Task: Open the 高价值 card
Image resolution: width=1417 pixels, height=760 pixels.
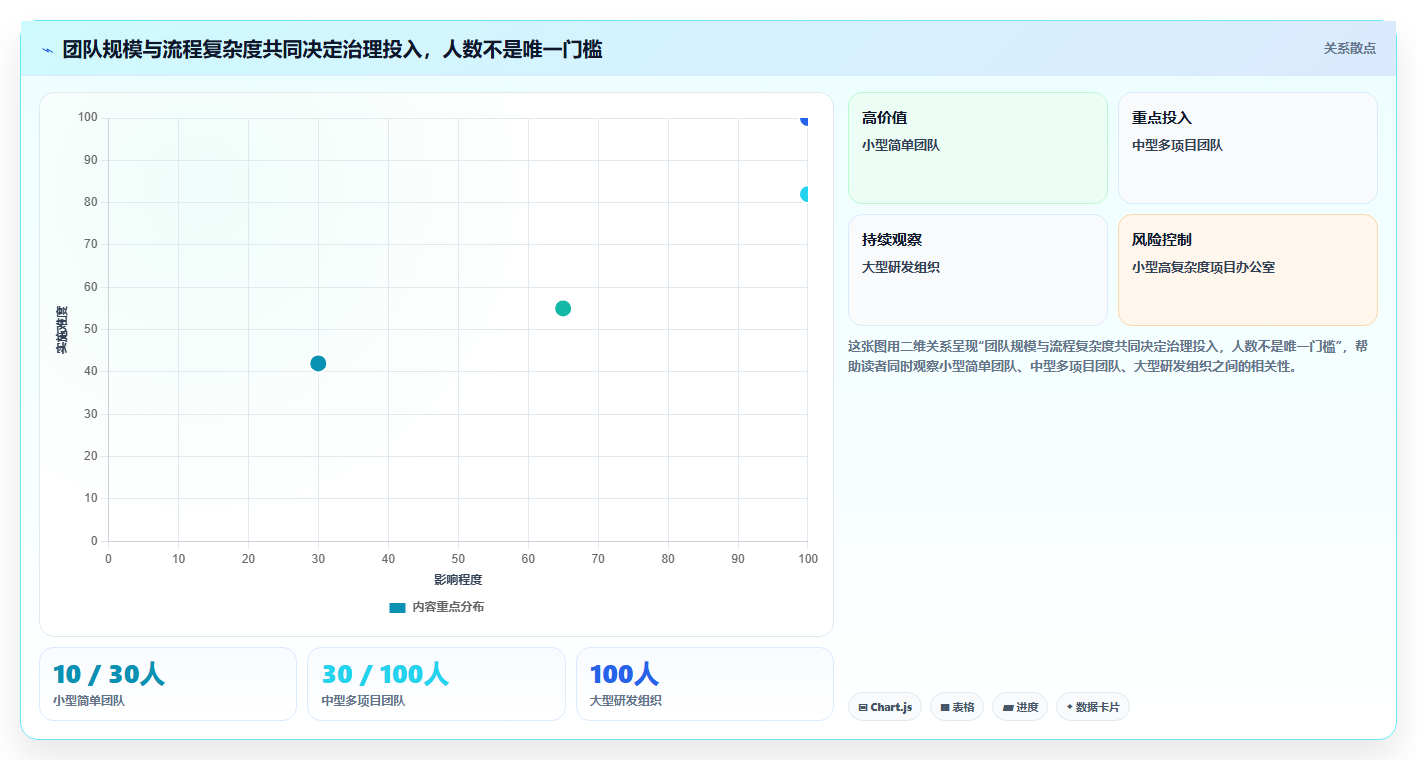Action: 978,148
